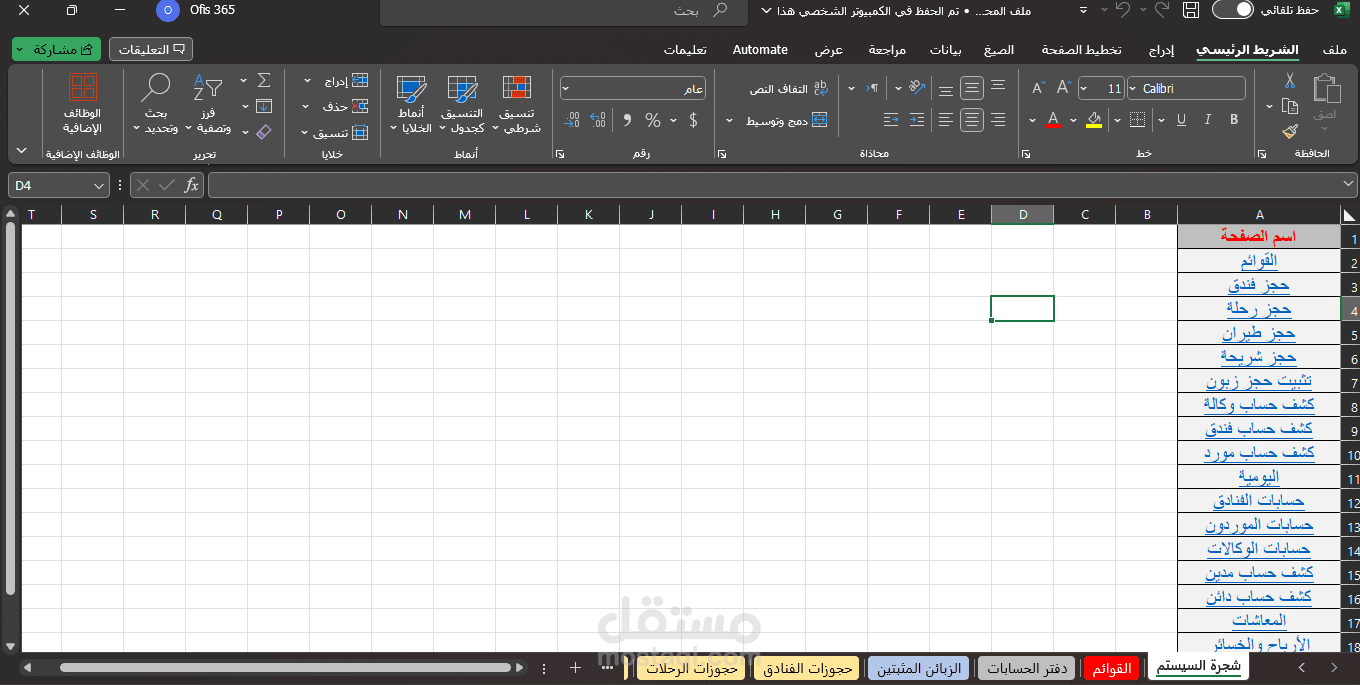Open the الصيغ Formulas tab
This screenshot has height=685, width=1360.
[998, 50]
